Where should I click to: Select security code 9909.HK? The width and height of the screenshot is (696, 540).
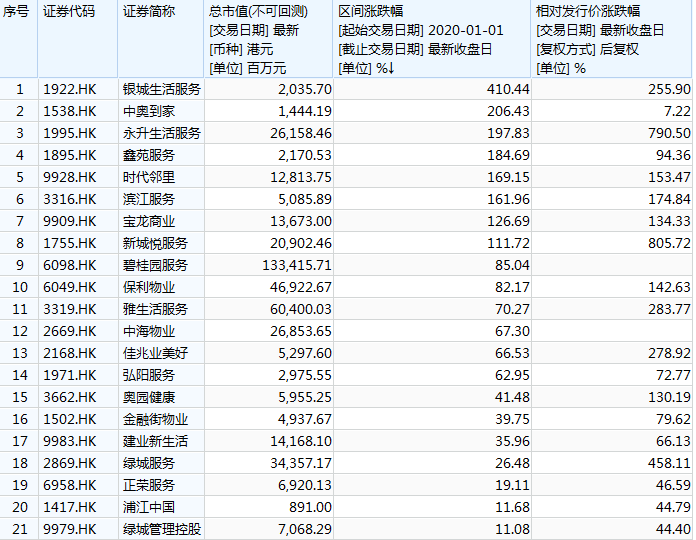click(x=70, y=221)
